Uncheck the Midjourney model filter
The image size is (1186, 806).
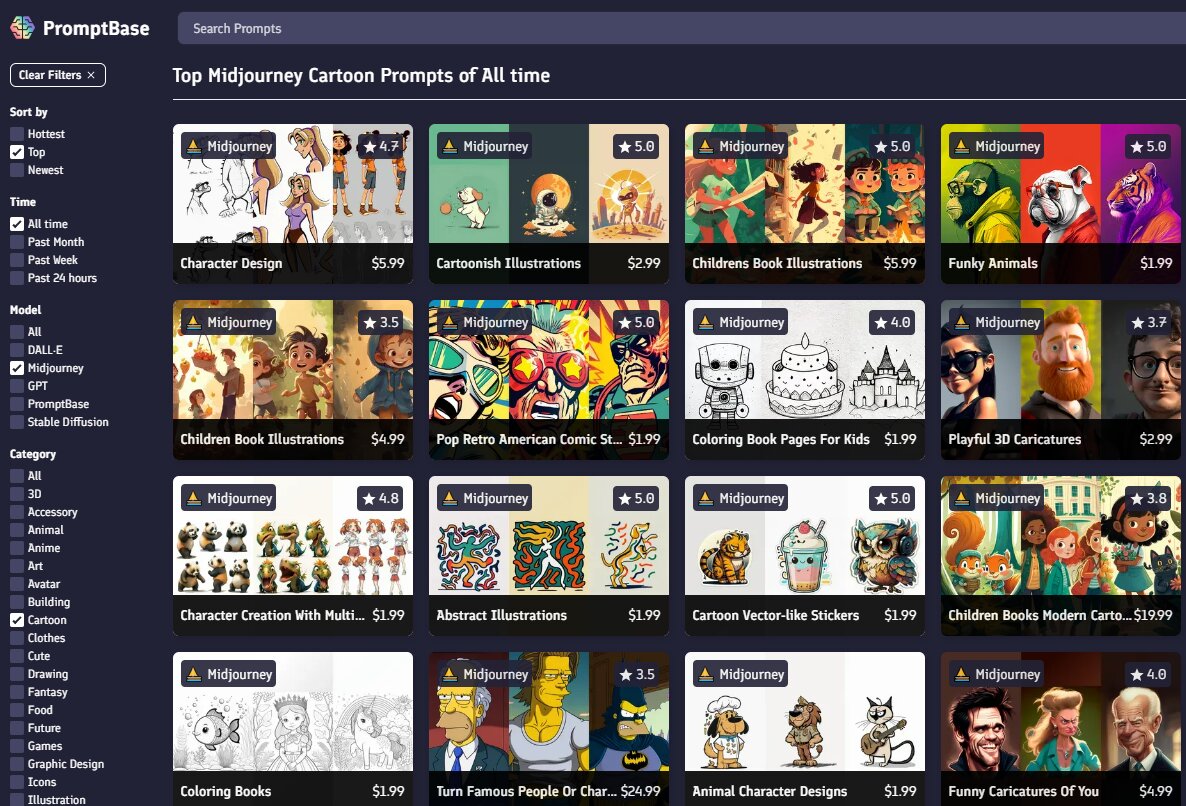coord(17,368)
